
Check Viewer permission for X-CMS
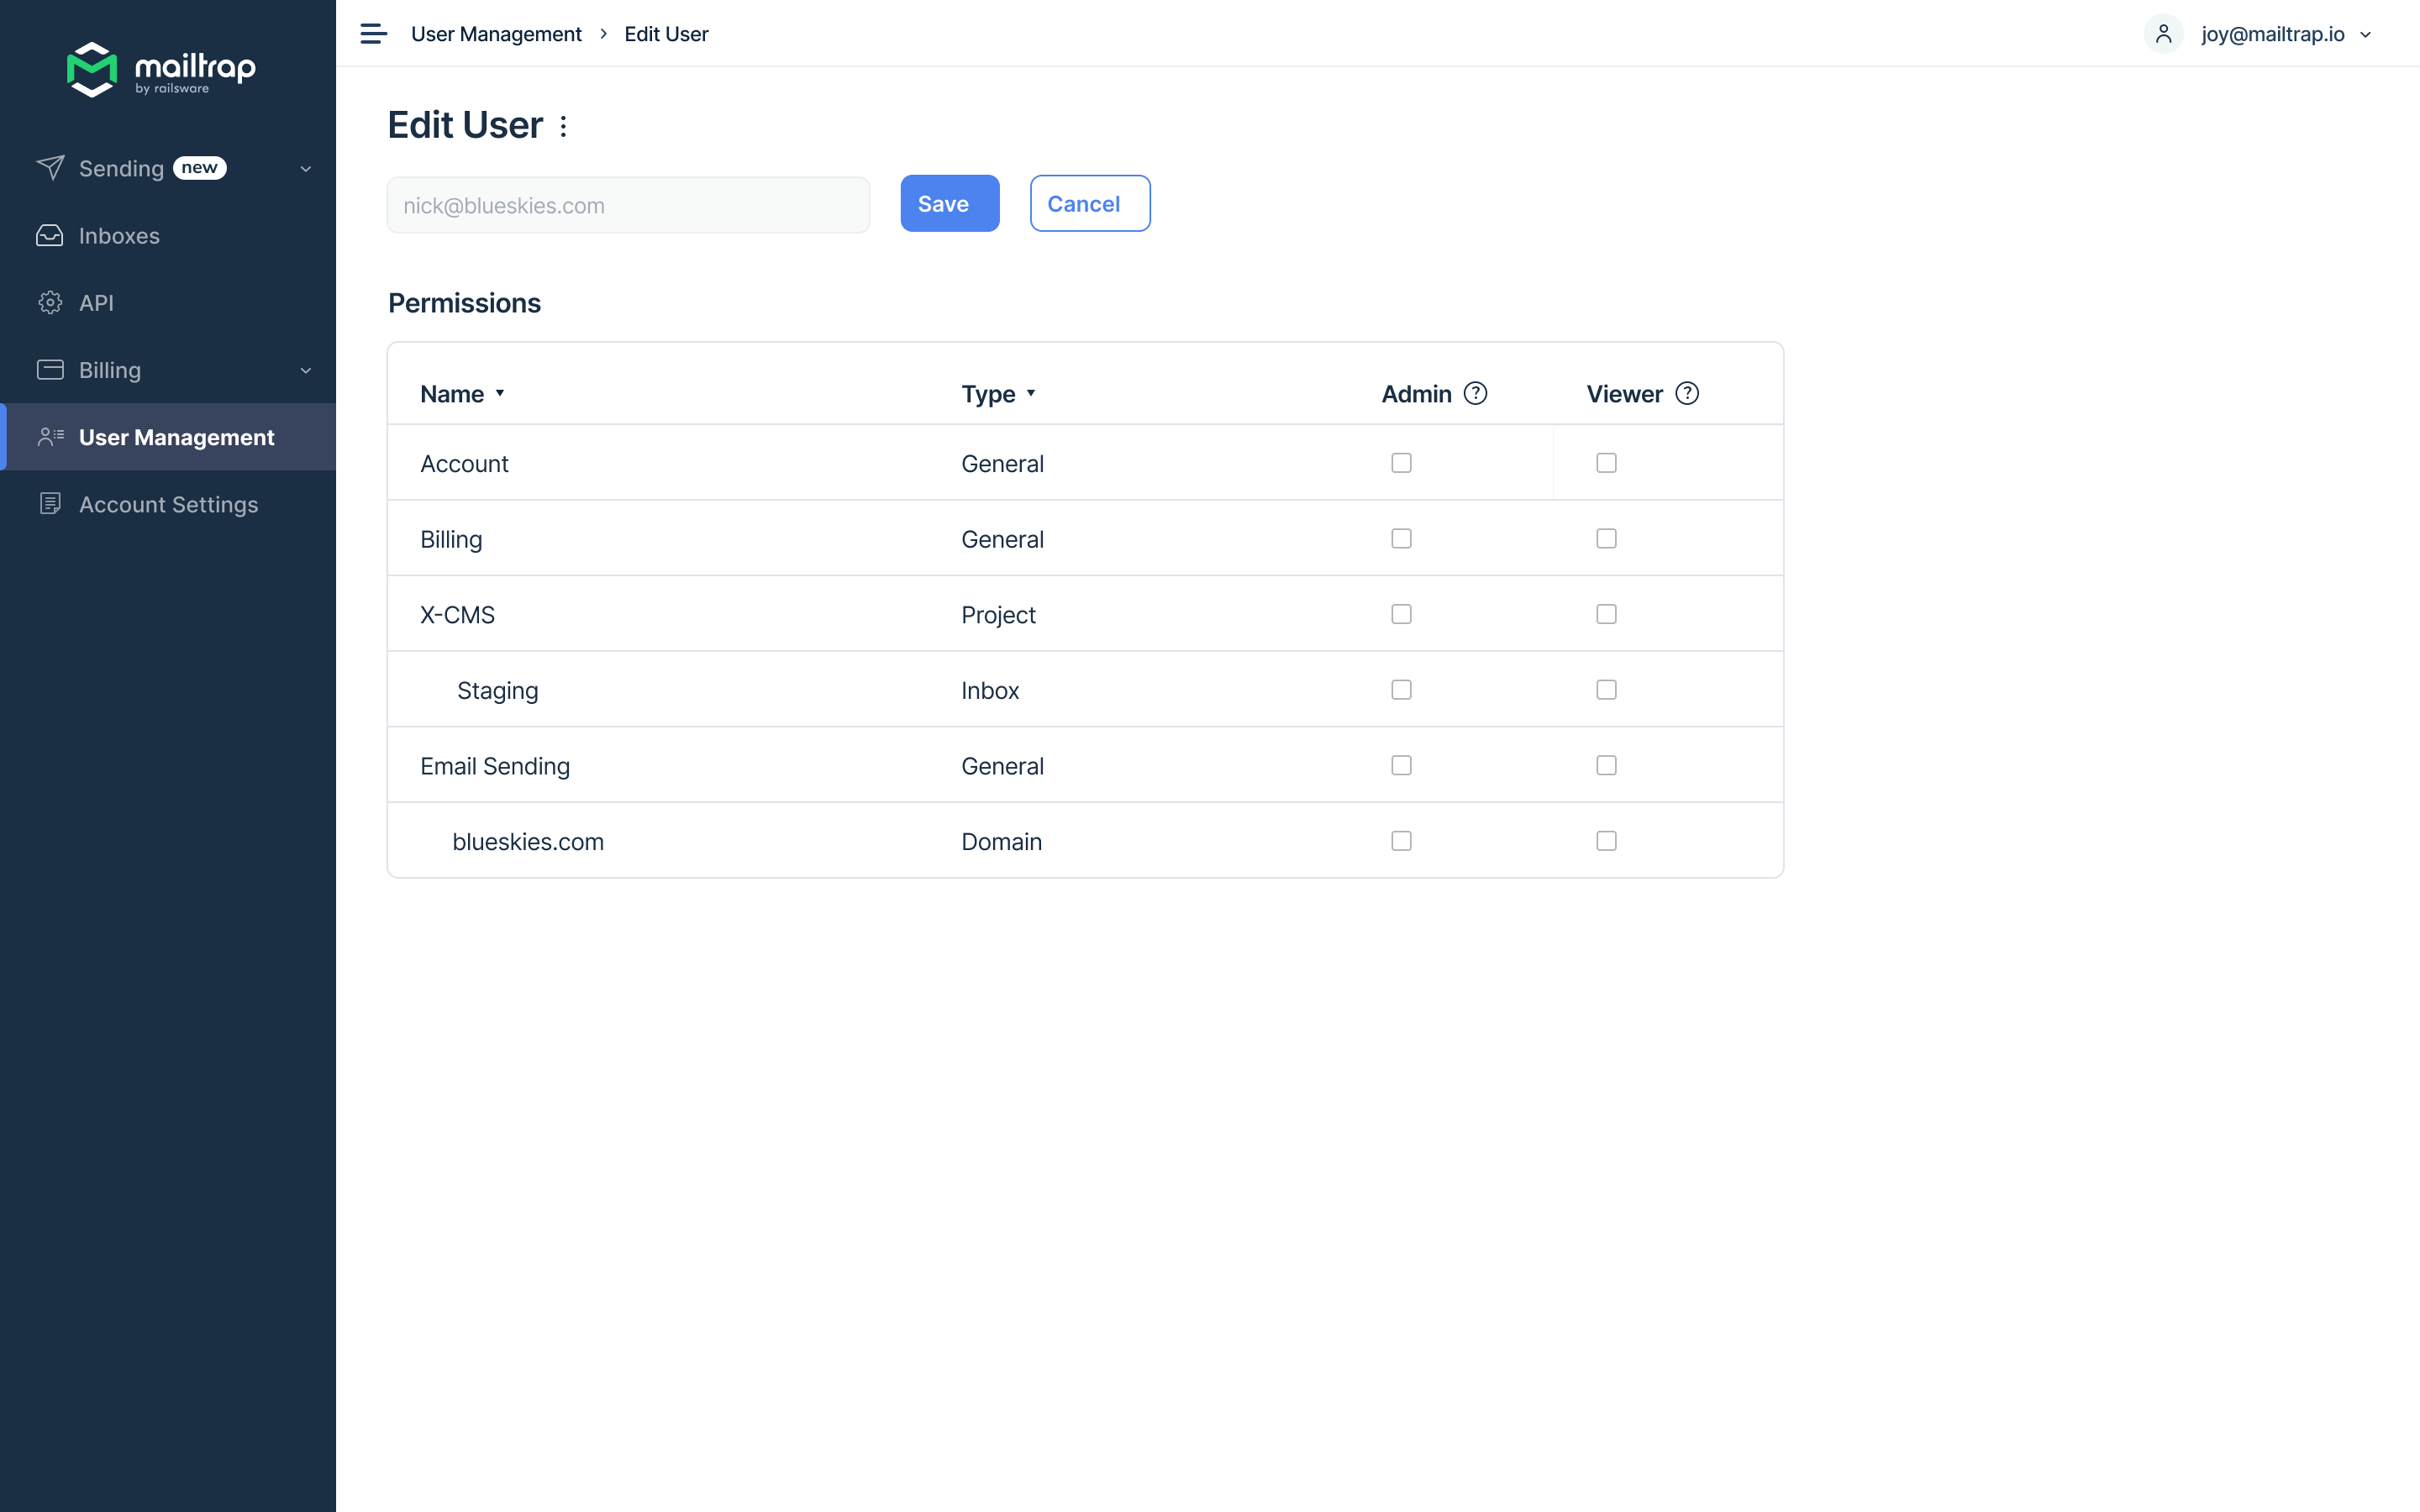(x=1606, y=614)
